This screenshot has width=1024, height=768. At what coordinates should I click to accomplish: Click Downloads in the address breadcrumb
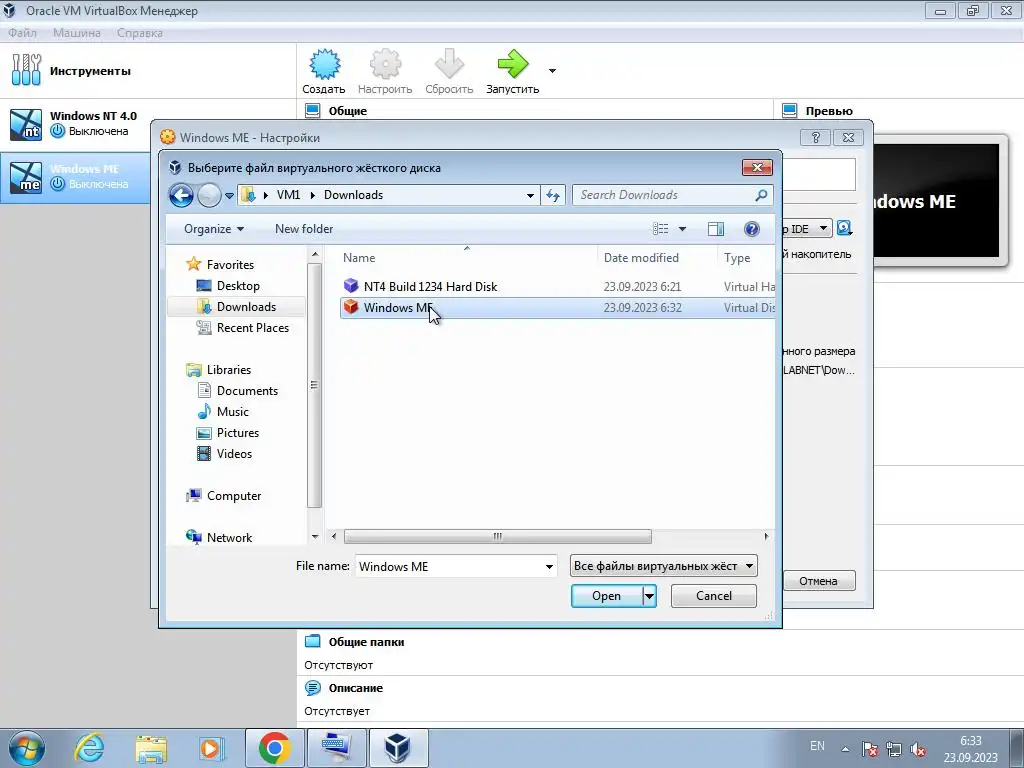pos(353,195)
